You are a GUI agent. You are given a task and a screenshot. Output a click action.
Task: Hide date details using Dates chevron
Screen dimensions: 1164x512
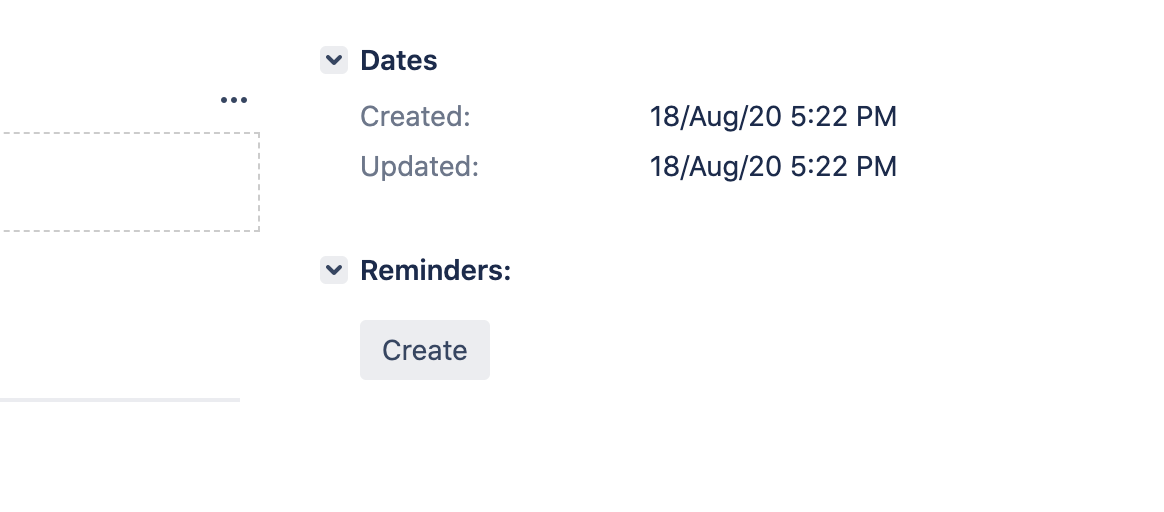click(x=334, y=60)
